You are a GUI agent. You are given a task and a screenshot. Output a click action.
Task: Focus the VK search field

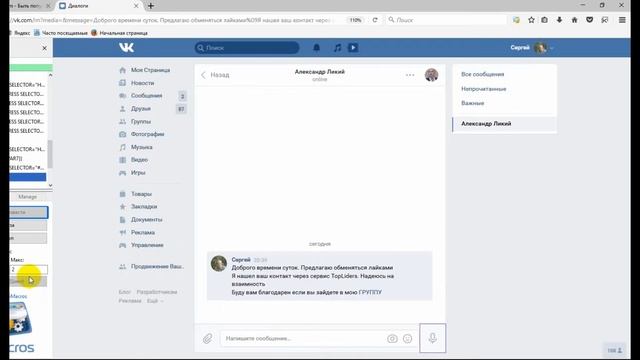coord(247,48)
